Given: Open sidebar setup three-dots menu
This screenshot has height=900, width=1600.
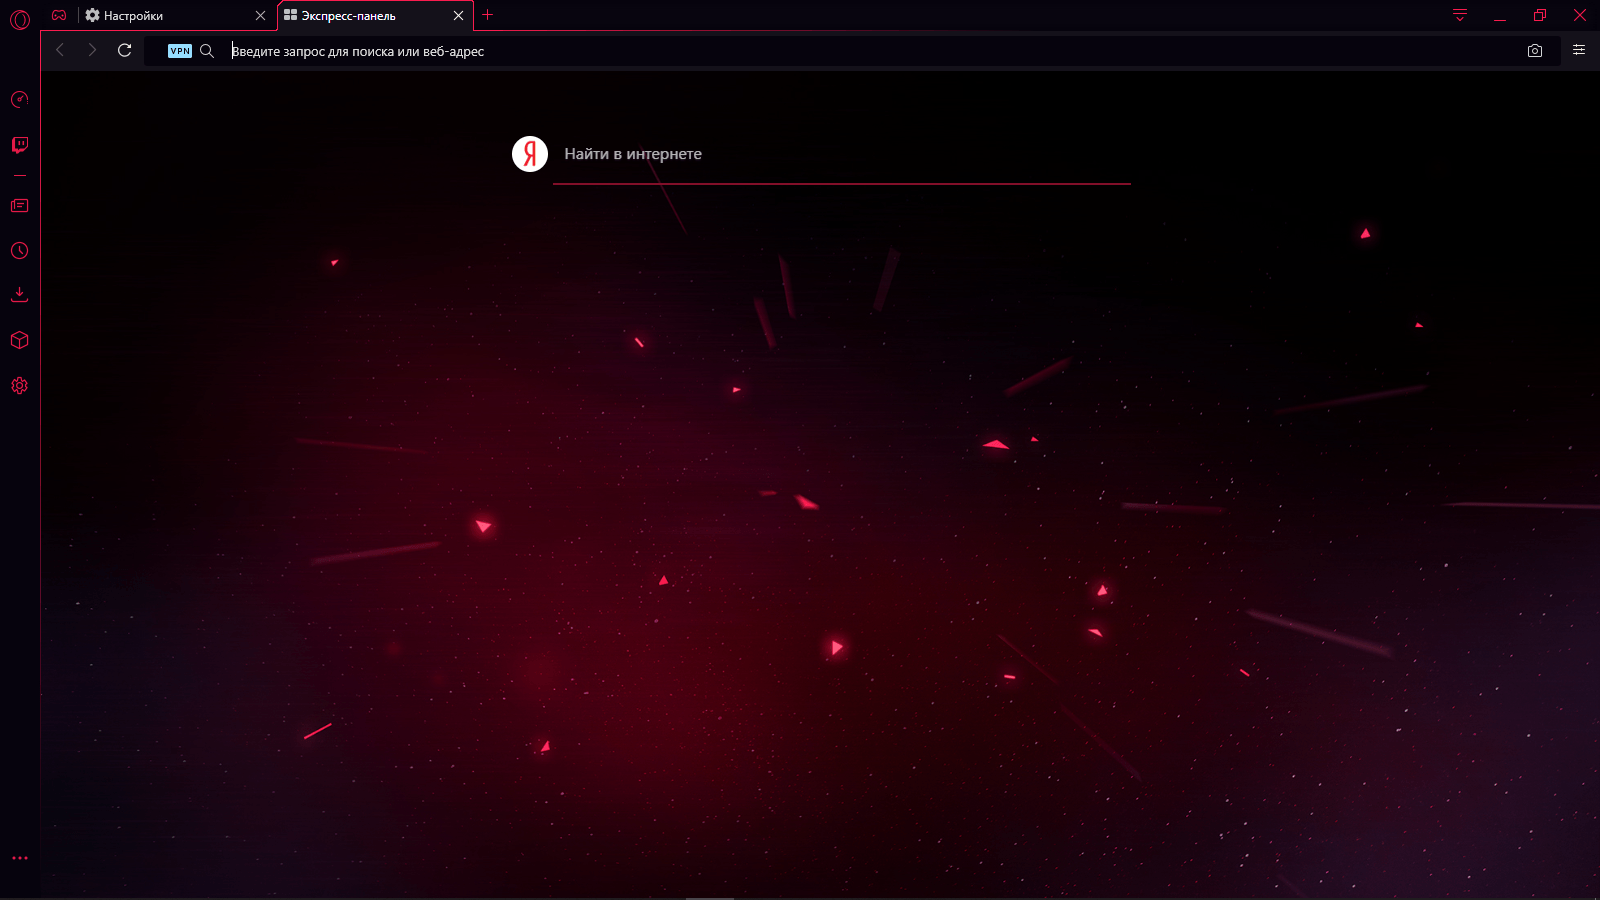Looking at the screenshot, I should (20, 858).
